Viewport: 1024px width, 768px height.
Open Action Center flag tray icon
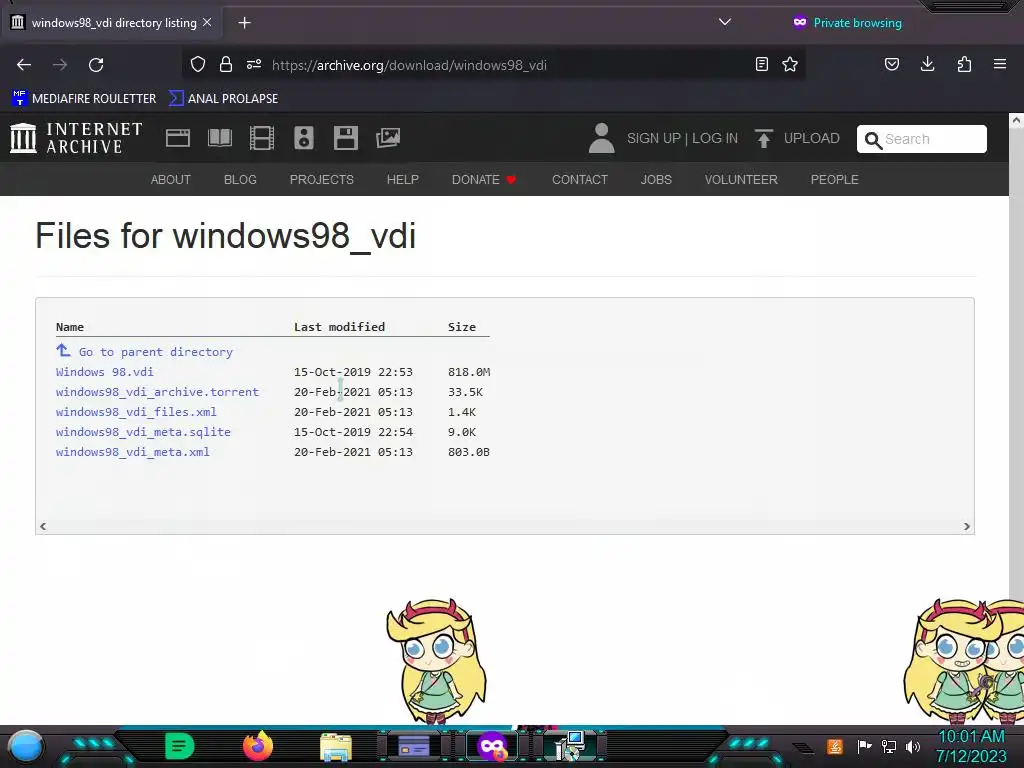[x=865, y=746]
